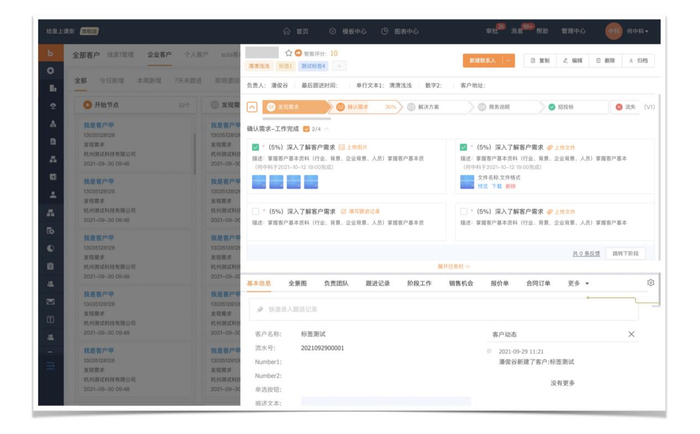This screenshot has width=700, height=434.
Task: Close the 客户动态 panel with X
Action: 631,334
